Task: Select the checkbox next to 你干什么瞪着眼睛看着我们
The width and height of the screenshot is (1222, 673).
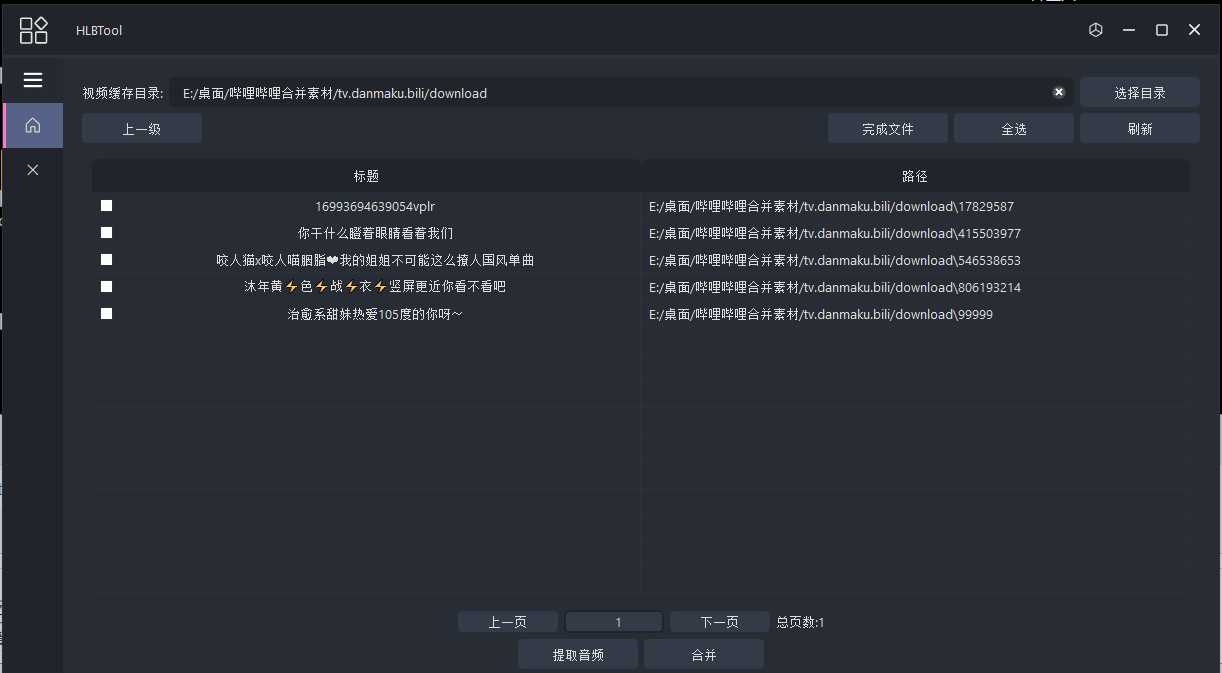Action: point(106,232)
